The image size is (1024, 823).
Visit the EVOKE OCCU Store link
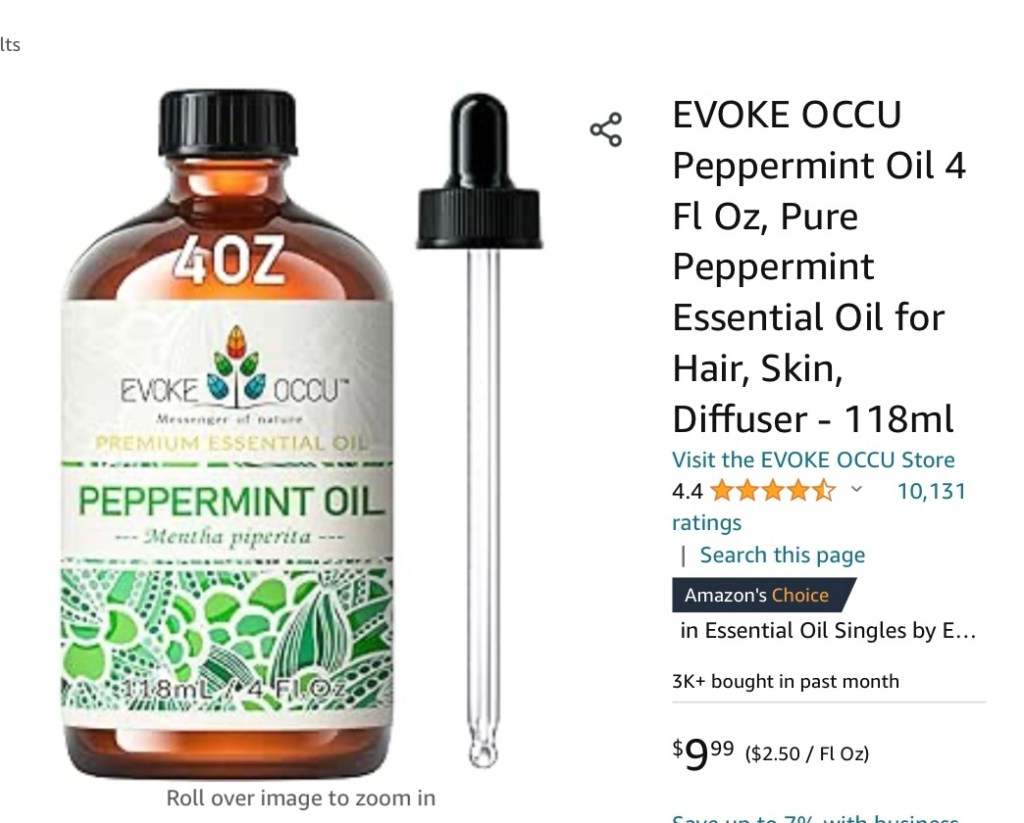(x=813, y=460)
